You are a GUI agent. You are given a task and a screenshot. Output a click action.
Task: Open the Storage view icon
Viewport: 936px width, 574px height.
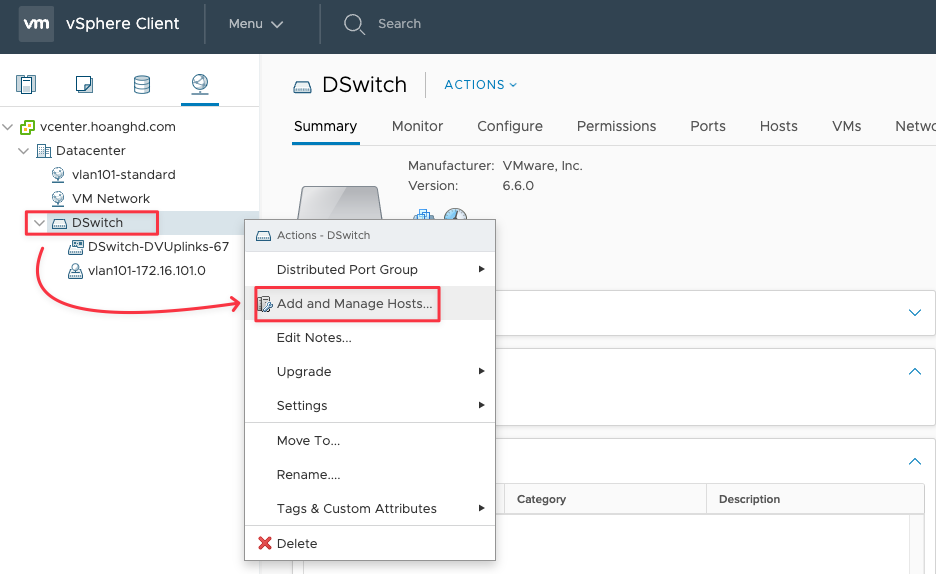pos(142,84)
